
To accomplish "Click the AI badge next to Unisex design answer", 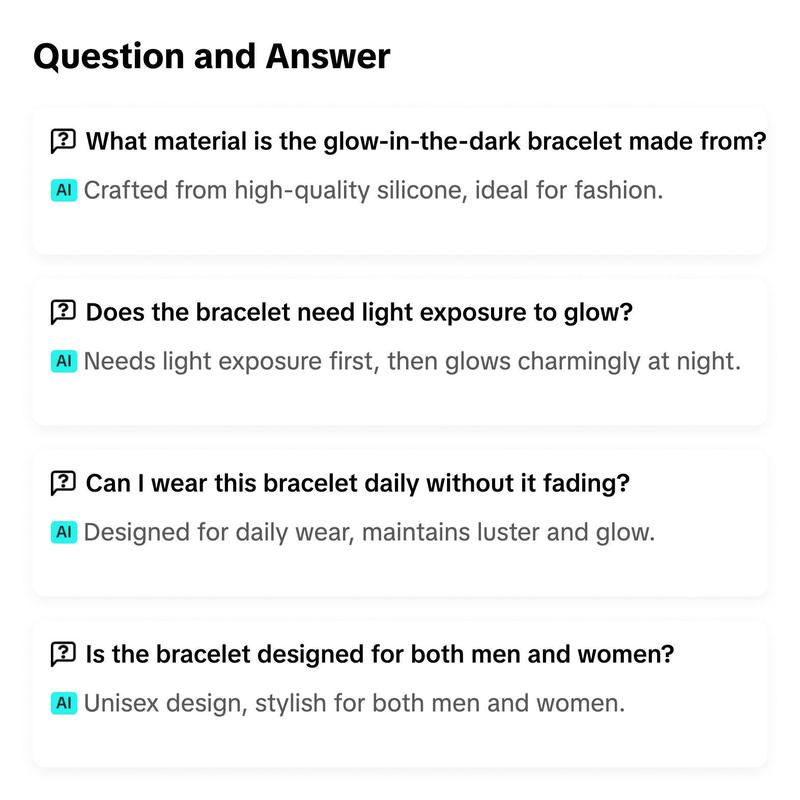I will click(64, 703).
